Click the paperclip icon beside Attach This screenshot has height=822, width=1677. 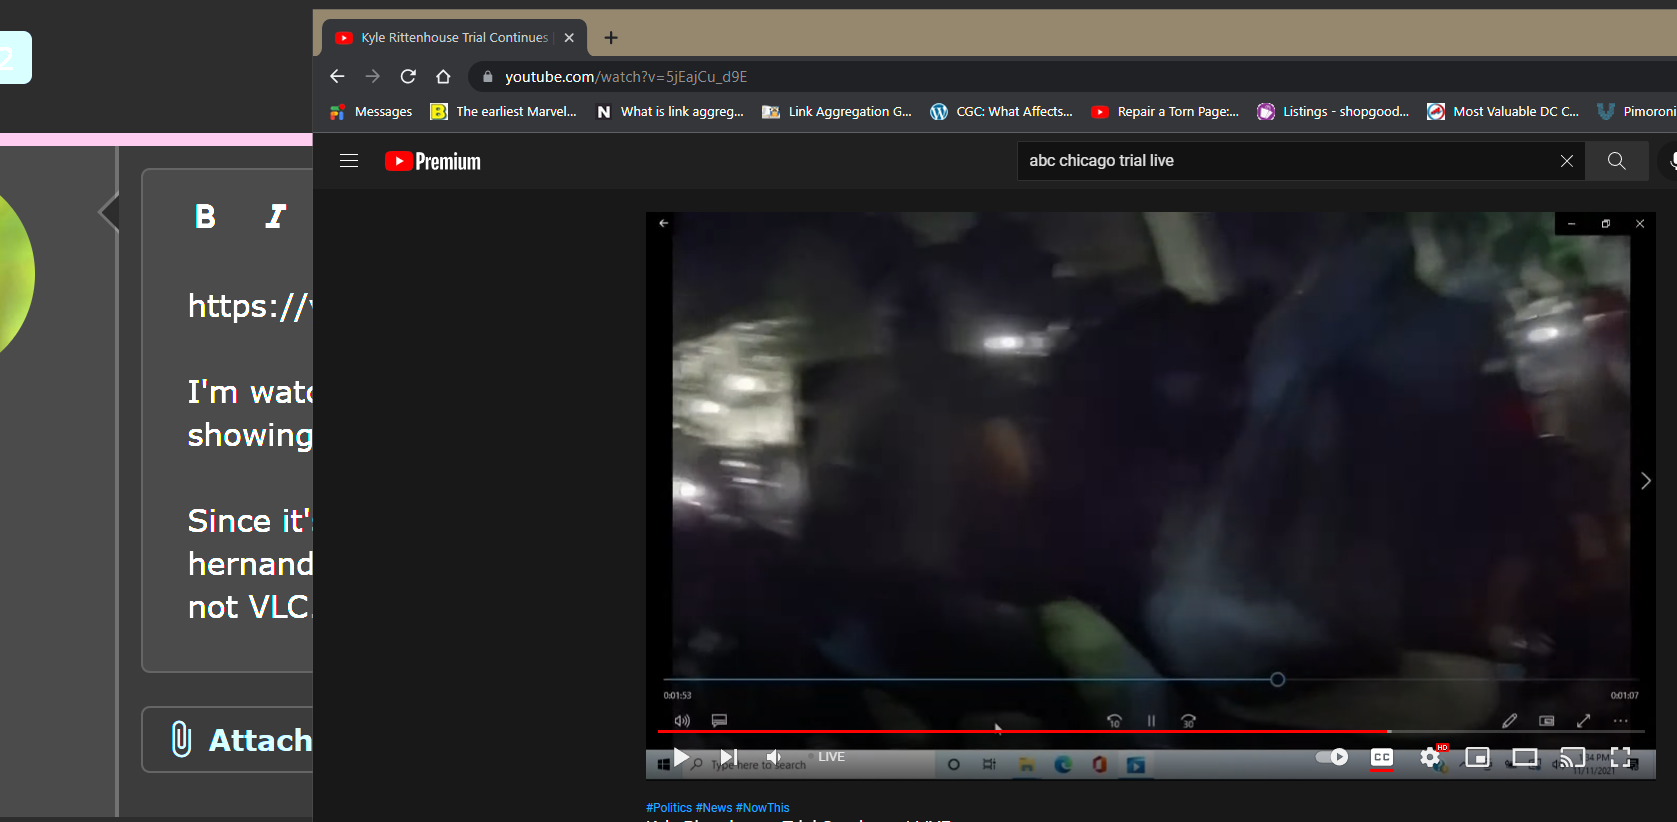click(x=181, y=739)
